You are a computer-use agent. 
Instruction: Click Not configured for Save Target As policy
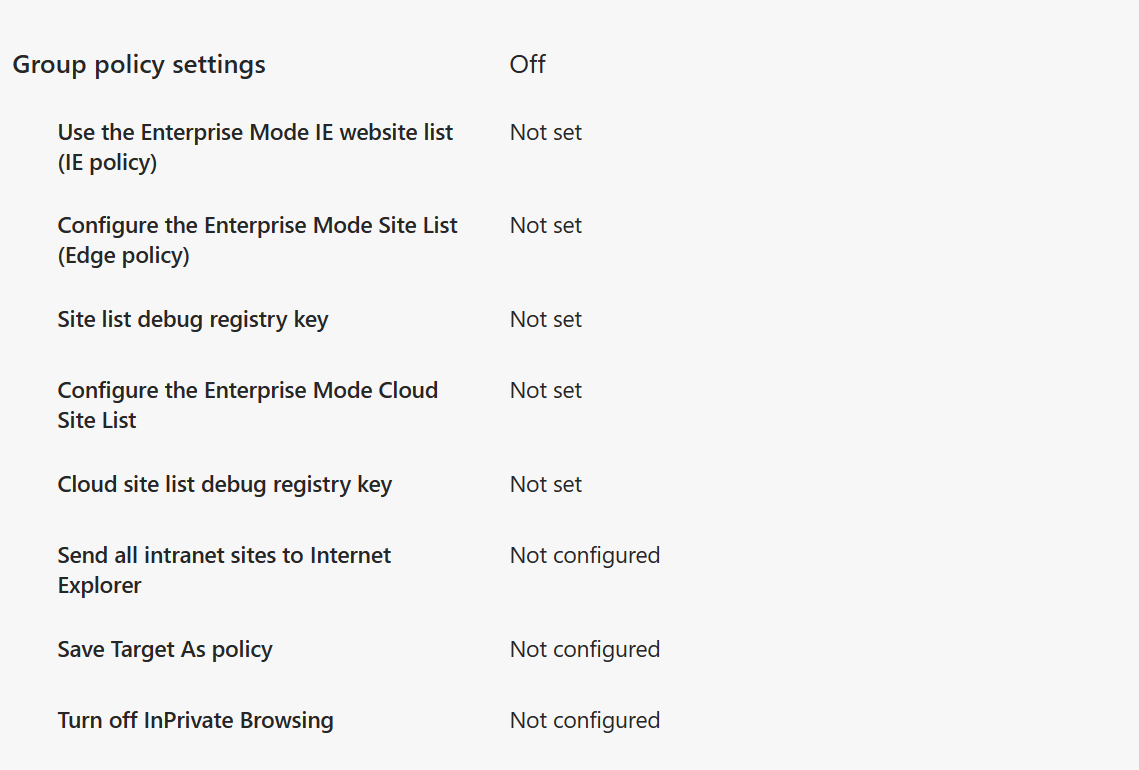point(585,649)
